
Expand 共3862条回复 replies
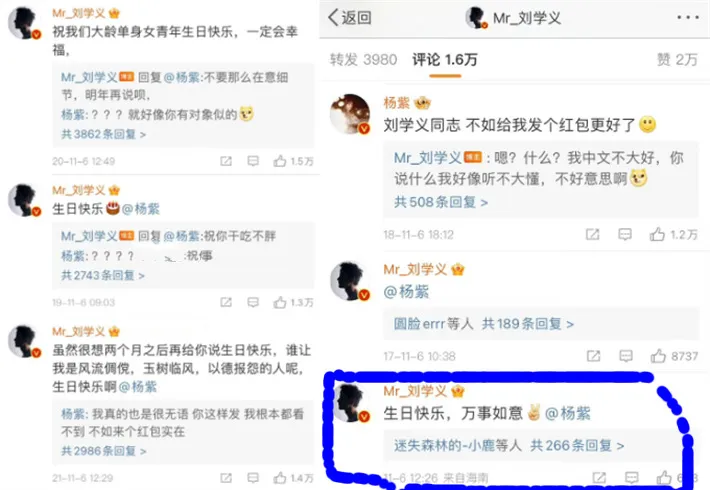click(x=103, y=135)
